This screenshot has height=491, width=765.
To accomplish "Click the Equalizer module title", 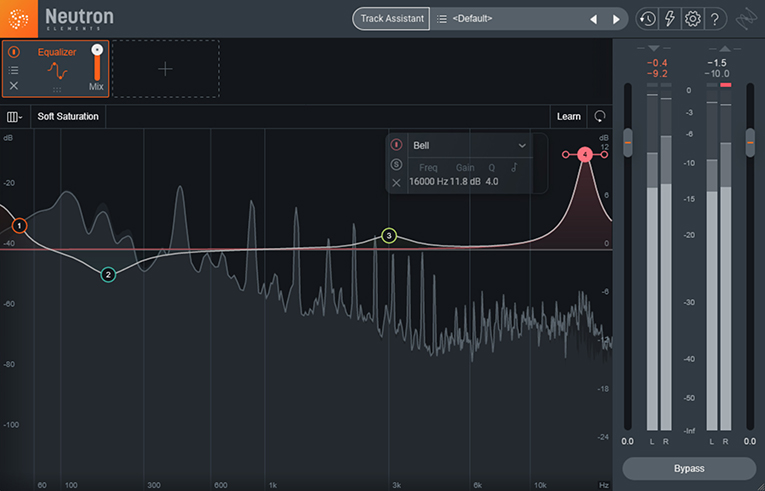I will (57, 52).
